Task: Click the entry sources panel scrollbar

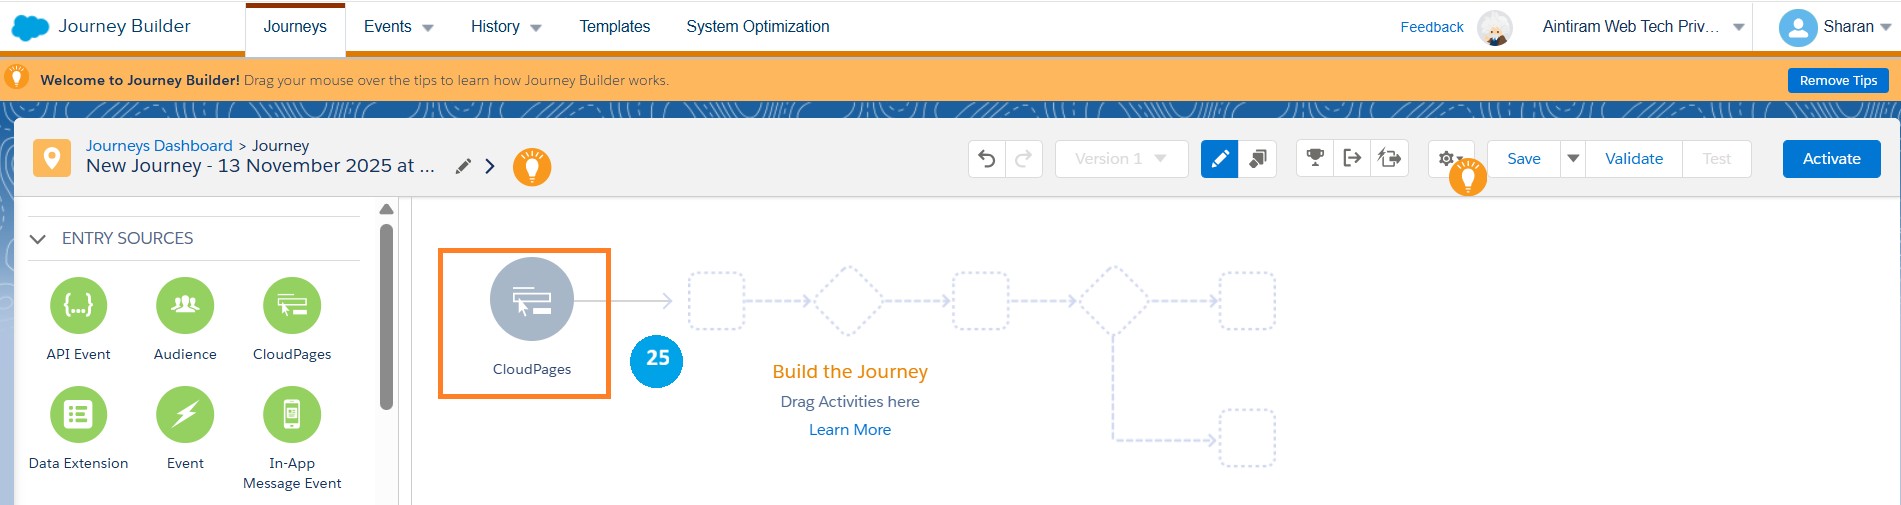Action: pyautogui.click(x=386, y=315)
